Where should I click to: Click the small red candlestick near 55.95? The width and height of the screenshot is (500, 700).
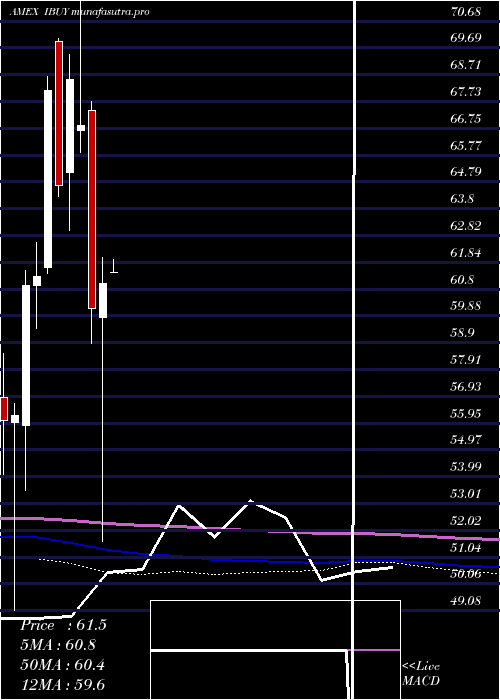4,409
